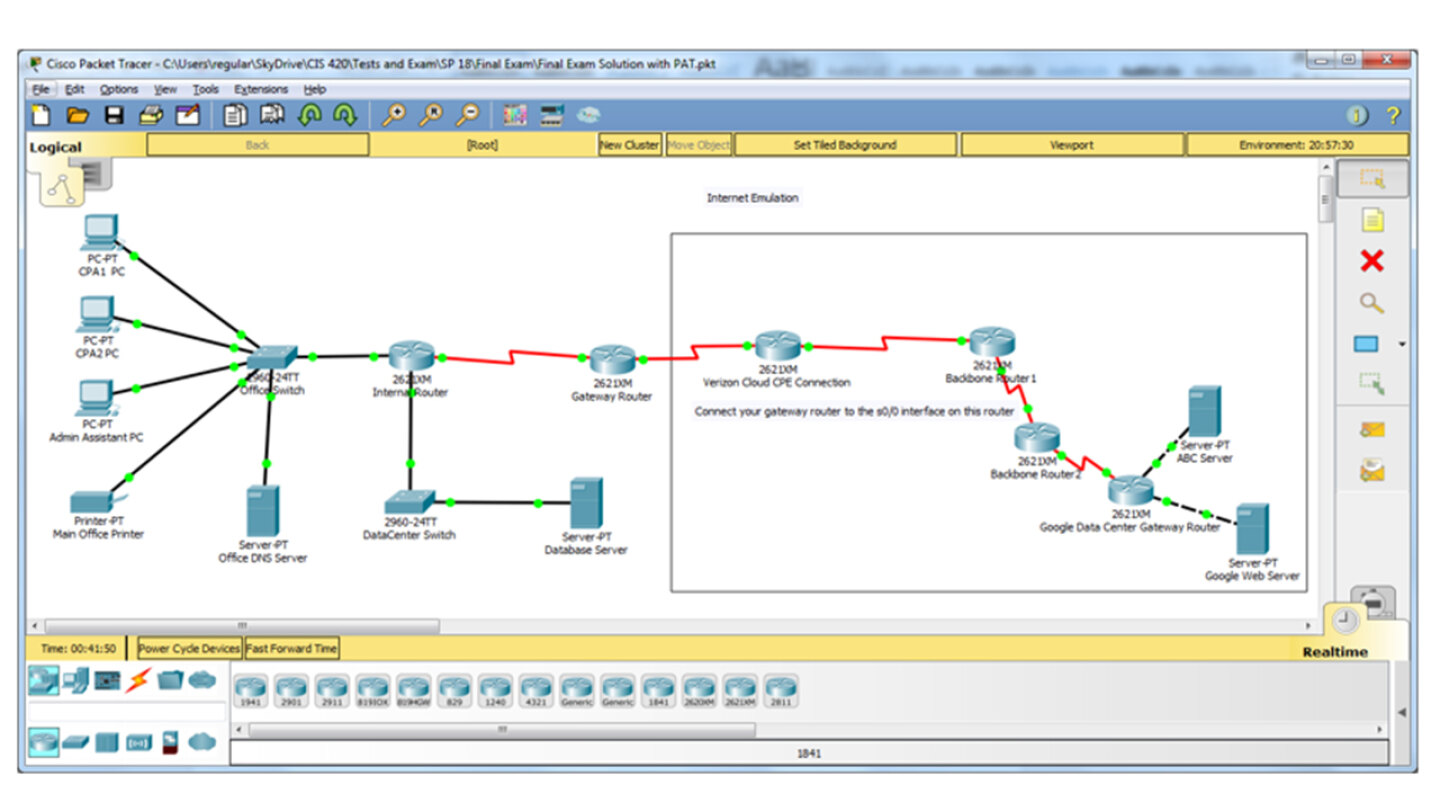1440x810 pixels.
Task: Select the Internal Router on the canvas
Action: tap(411, 356)
